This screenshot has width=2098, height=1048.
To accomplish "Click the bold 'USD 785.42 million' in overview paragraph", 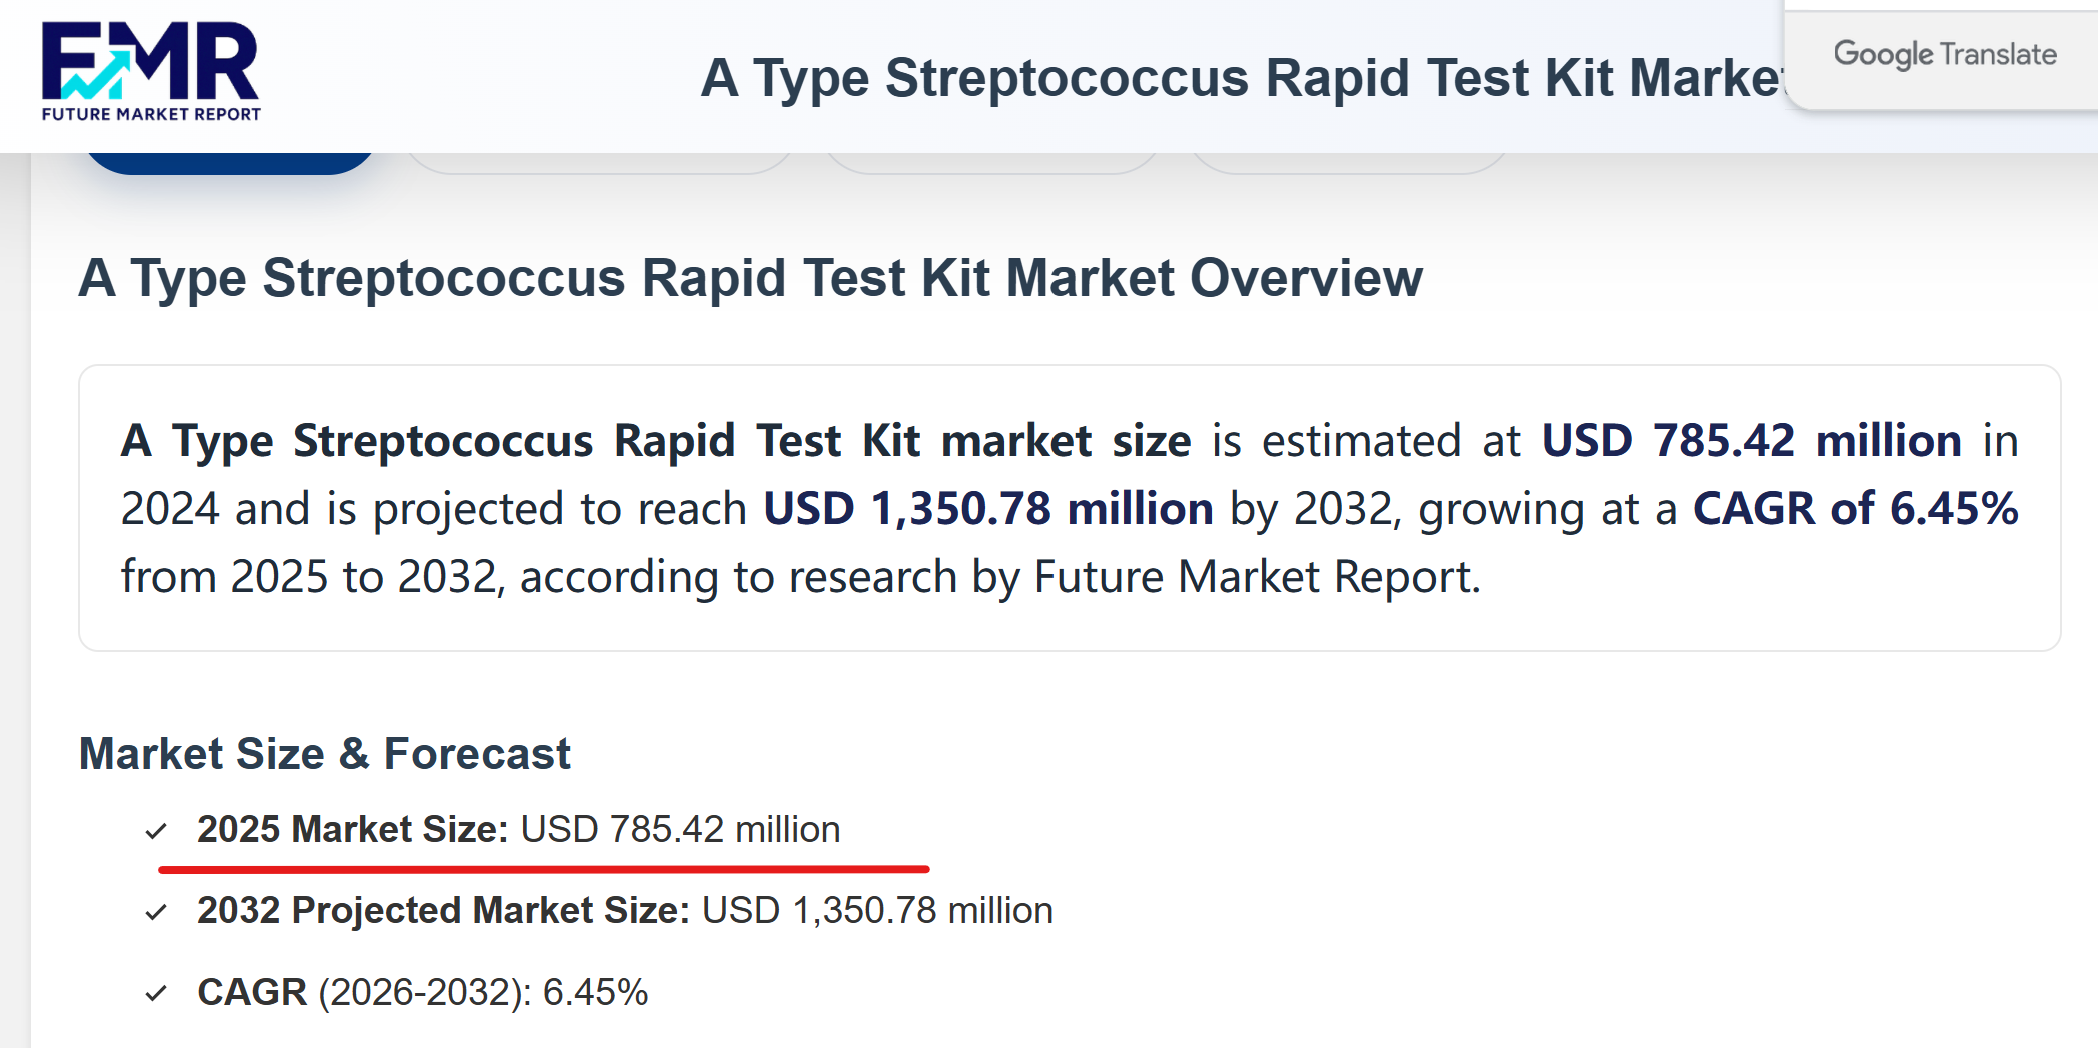I will 1751,441.
